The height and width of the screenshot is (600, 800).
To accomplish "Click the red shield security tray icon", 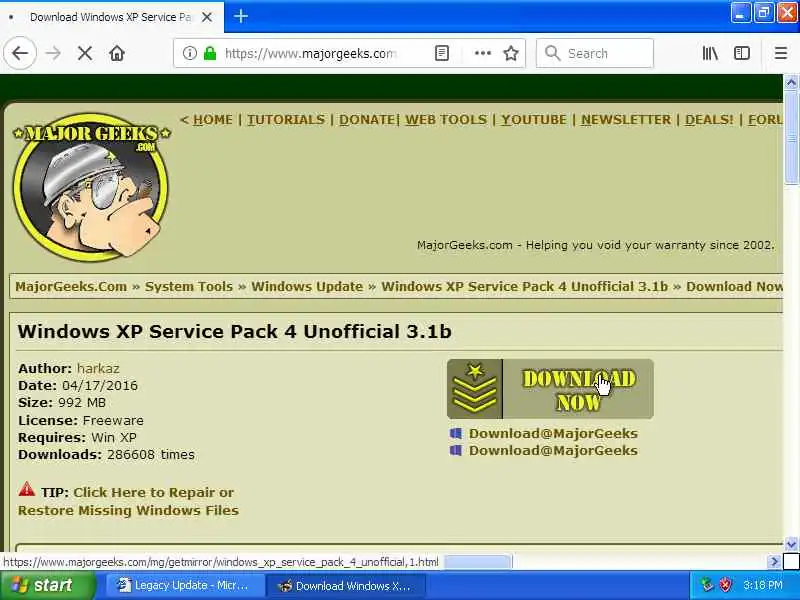I will pyautogui.click(x=726, y=585).
